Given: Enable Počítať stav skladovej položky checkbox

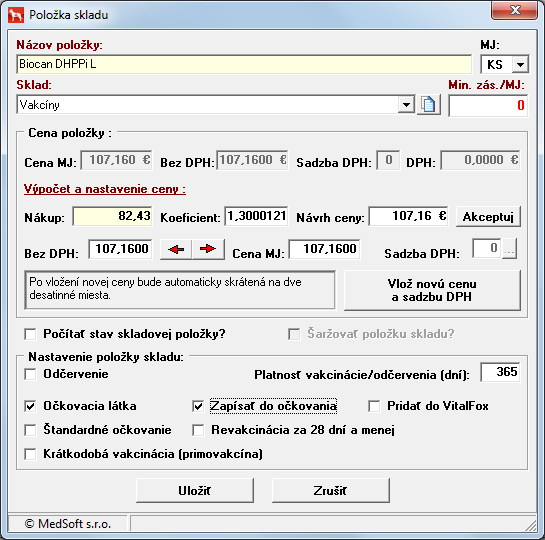Looking at the screenshot, I should click(31, 334).
